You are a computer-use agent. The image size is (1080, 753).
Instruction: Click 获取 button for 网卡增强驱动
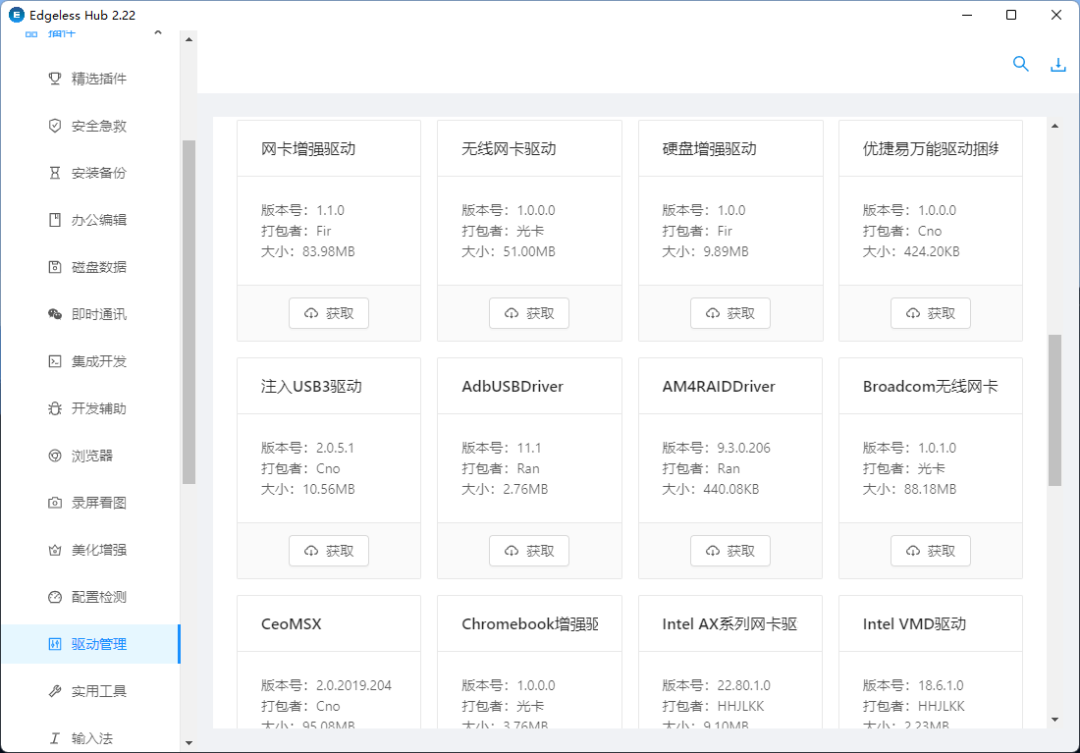click(x=328, y=313)
